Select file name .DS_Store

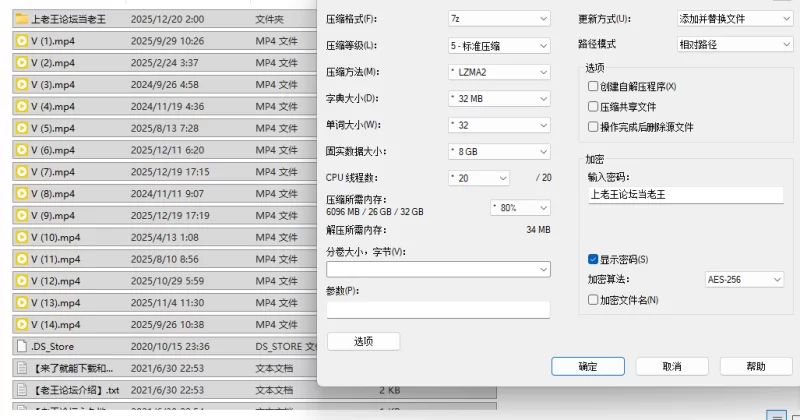point(53,347)
